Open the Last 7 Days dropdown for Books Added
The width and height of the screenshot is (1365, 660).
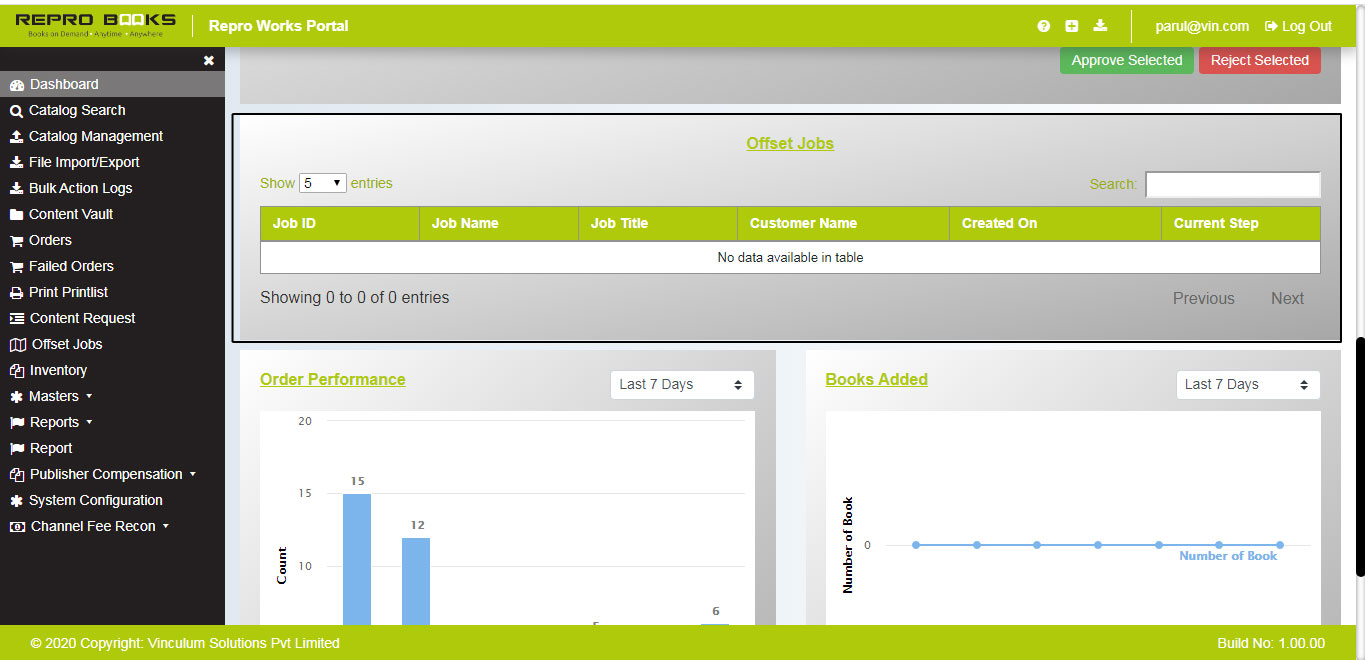pyautogui.click(x=1247, y=384)
